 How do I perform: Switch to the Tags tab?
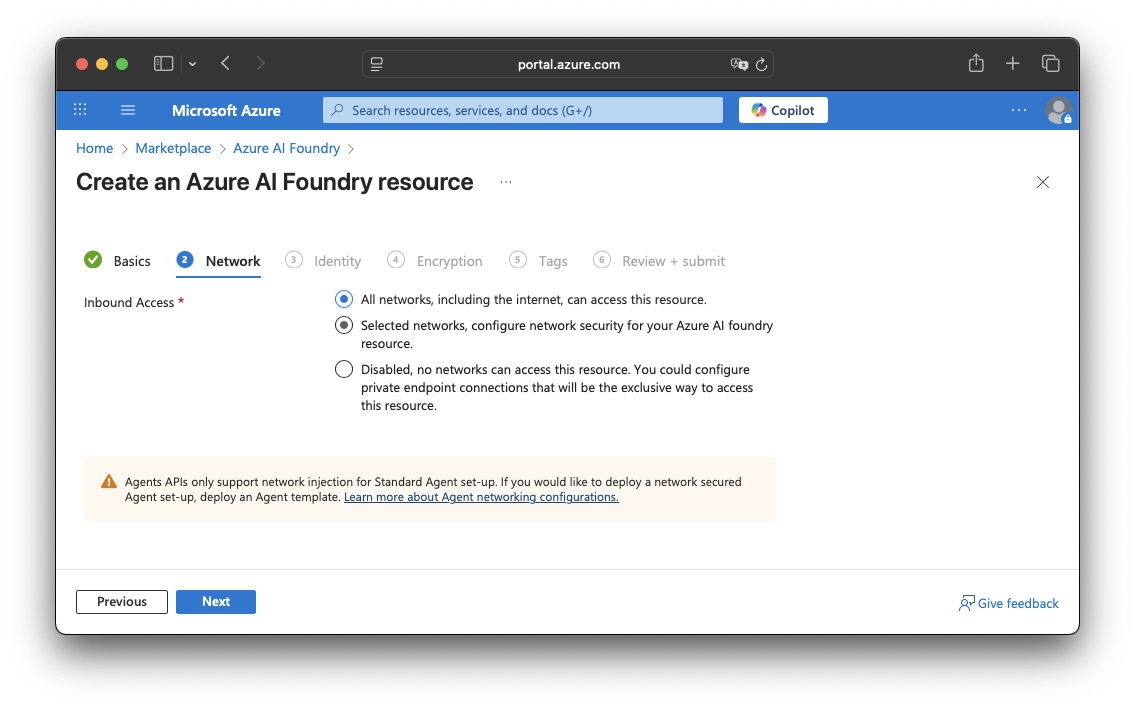click(539, 261)
